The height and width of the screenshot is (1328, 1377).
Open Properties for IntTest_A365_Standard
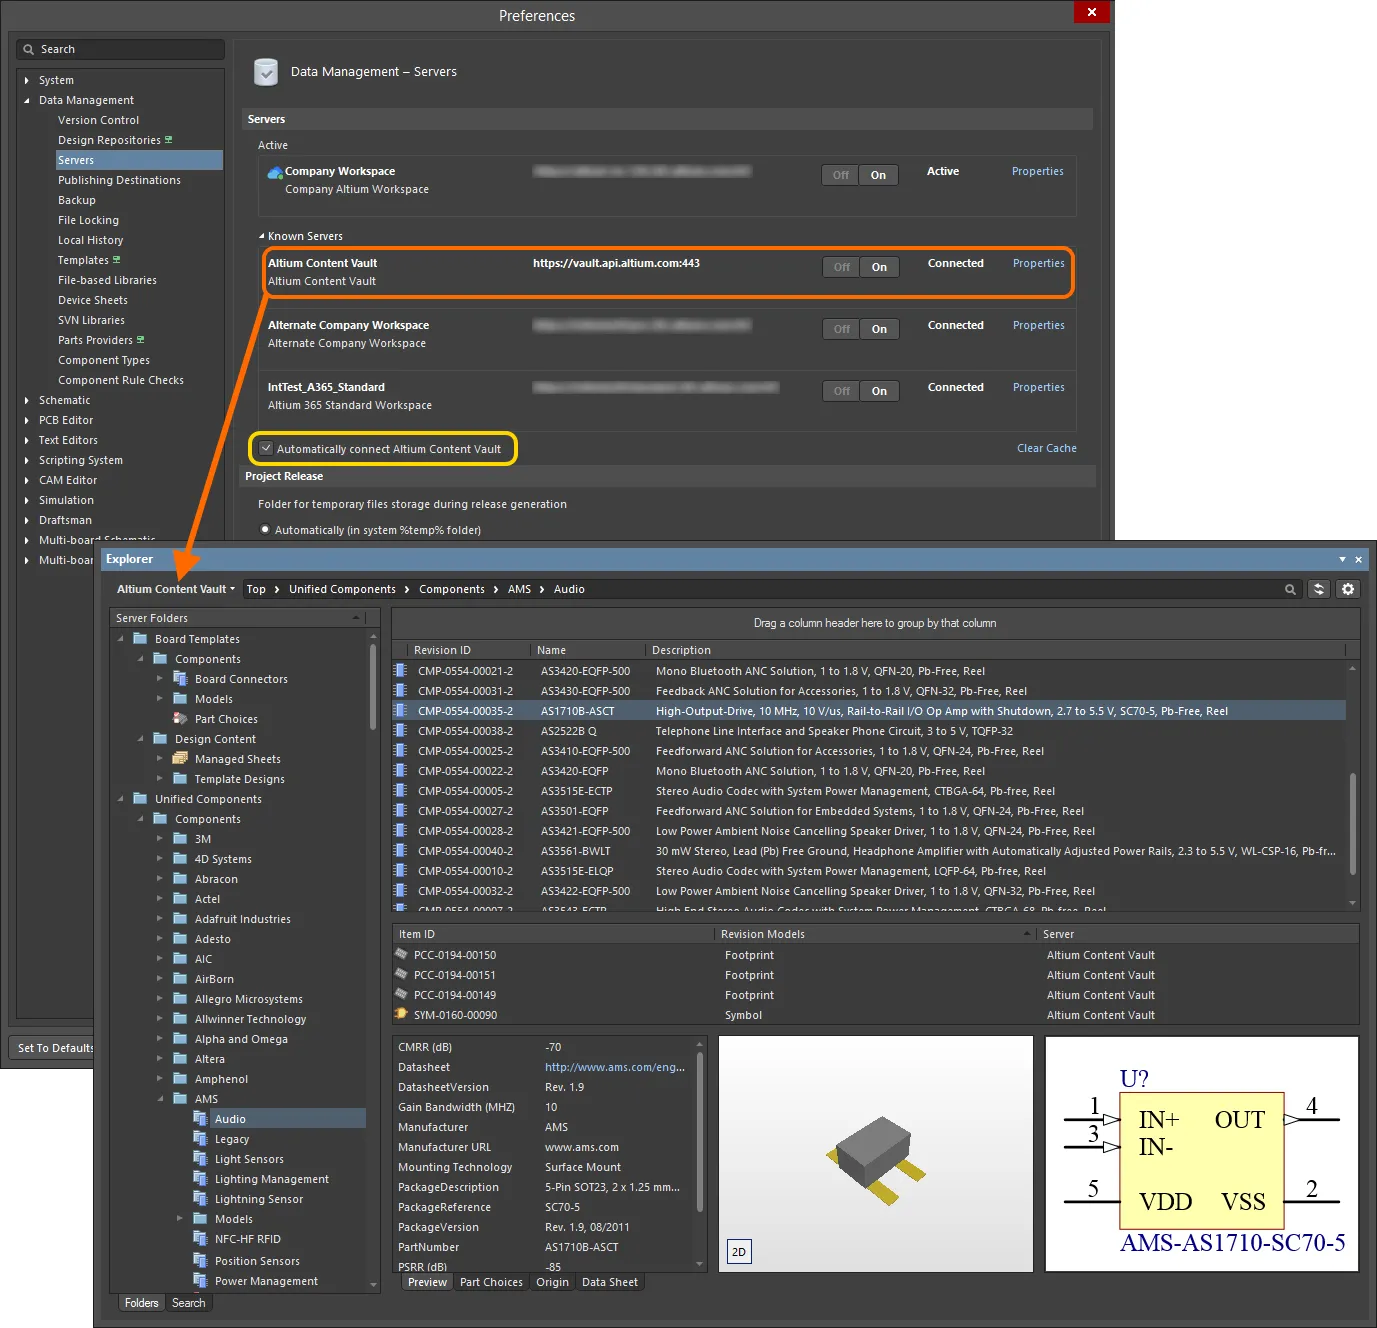point(1038,387)
